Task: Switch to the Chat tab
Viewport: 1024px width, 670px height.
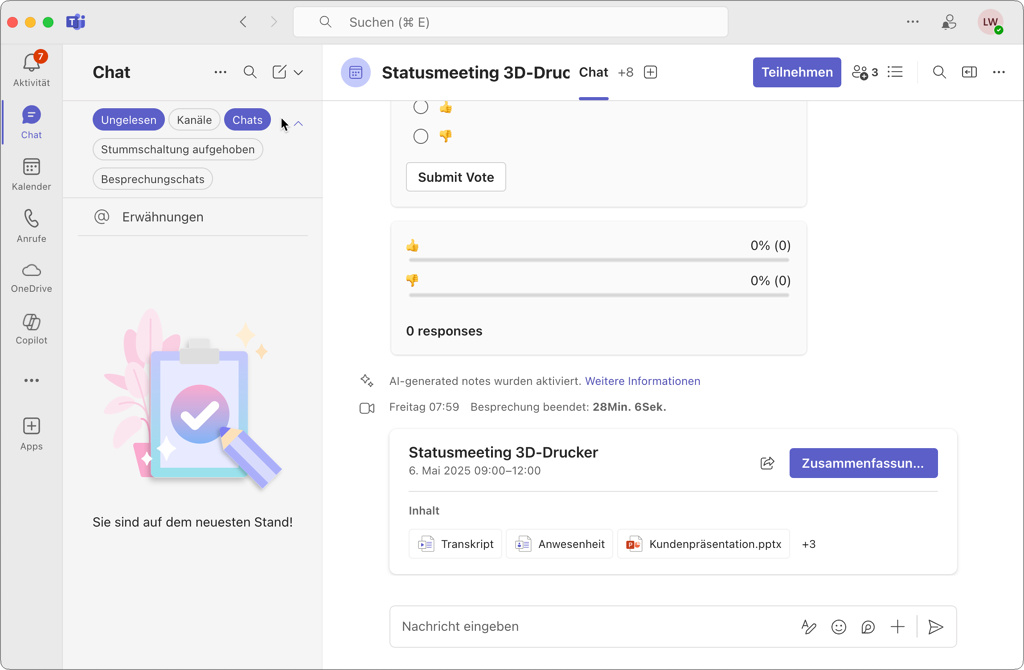Action: (x=593, y=72)
